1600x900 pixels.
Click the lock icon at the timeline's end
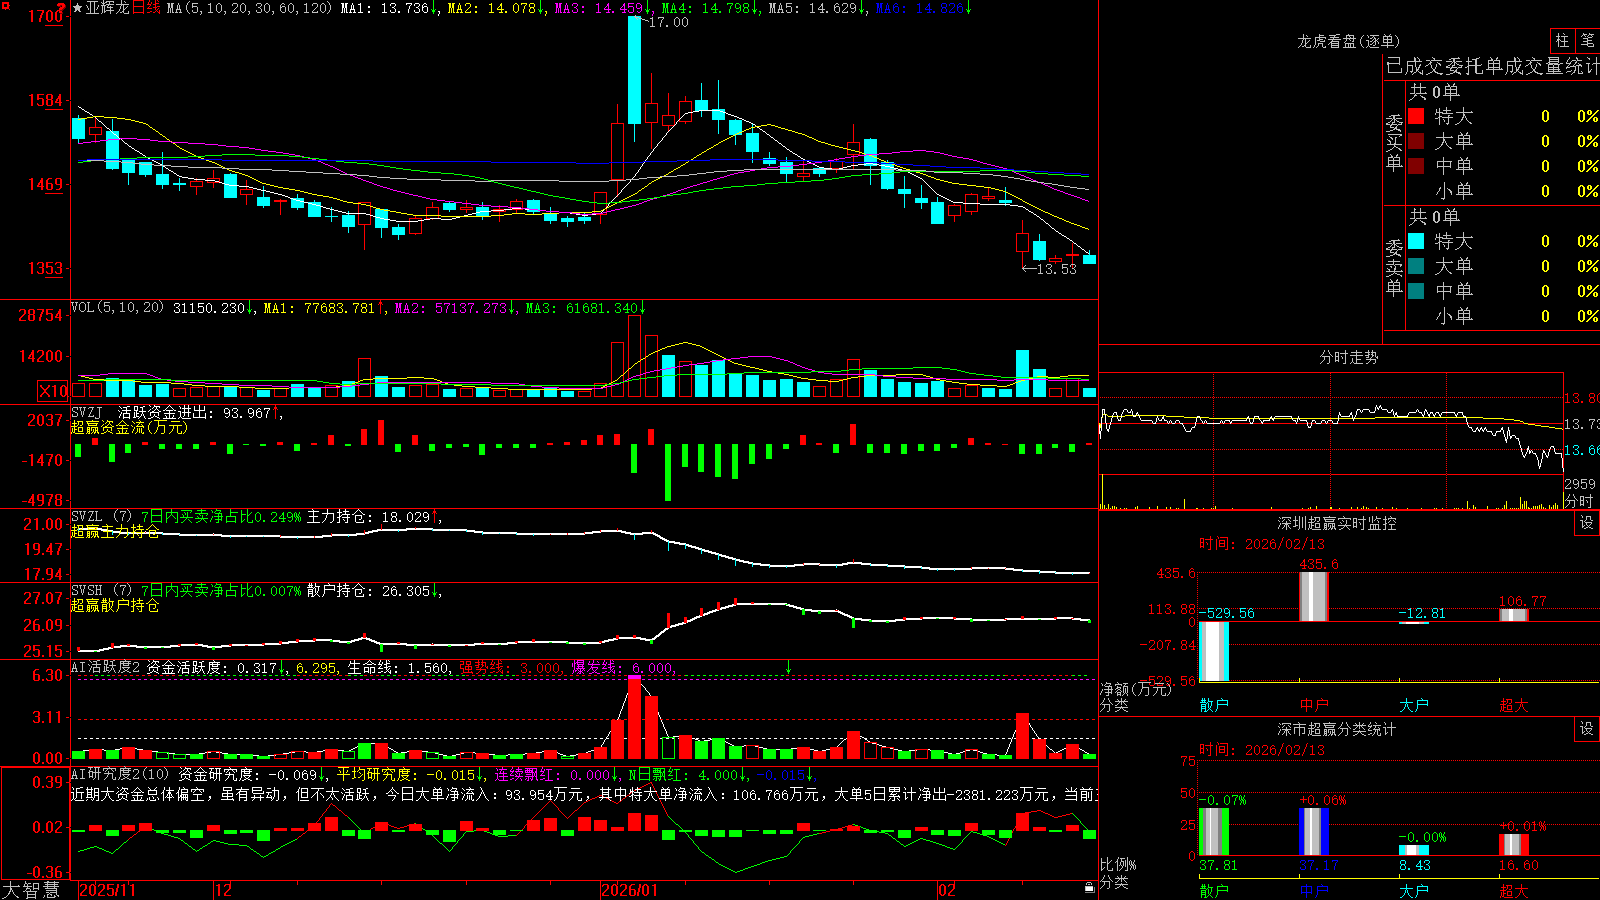pos(1090,888)
